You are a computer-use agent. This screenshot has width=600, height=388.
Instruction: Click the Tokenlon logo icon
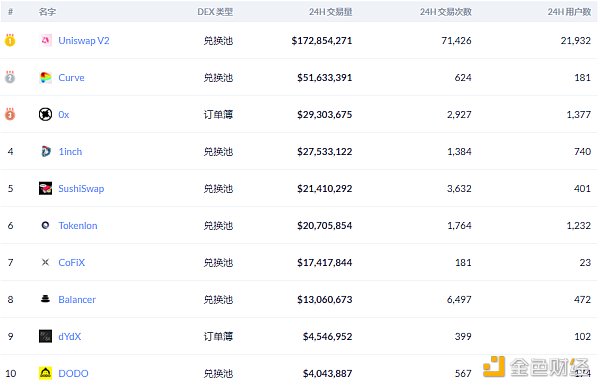click(x=45, y=225)
